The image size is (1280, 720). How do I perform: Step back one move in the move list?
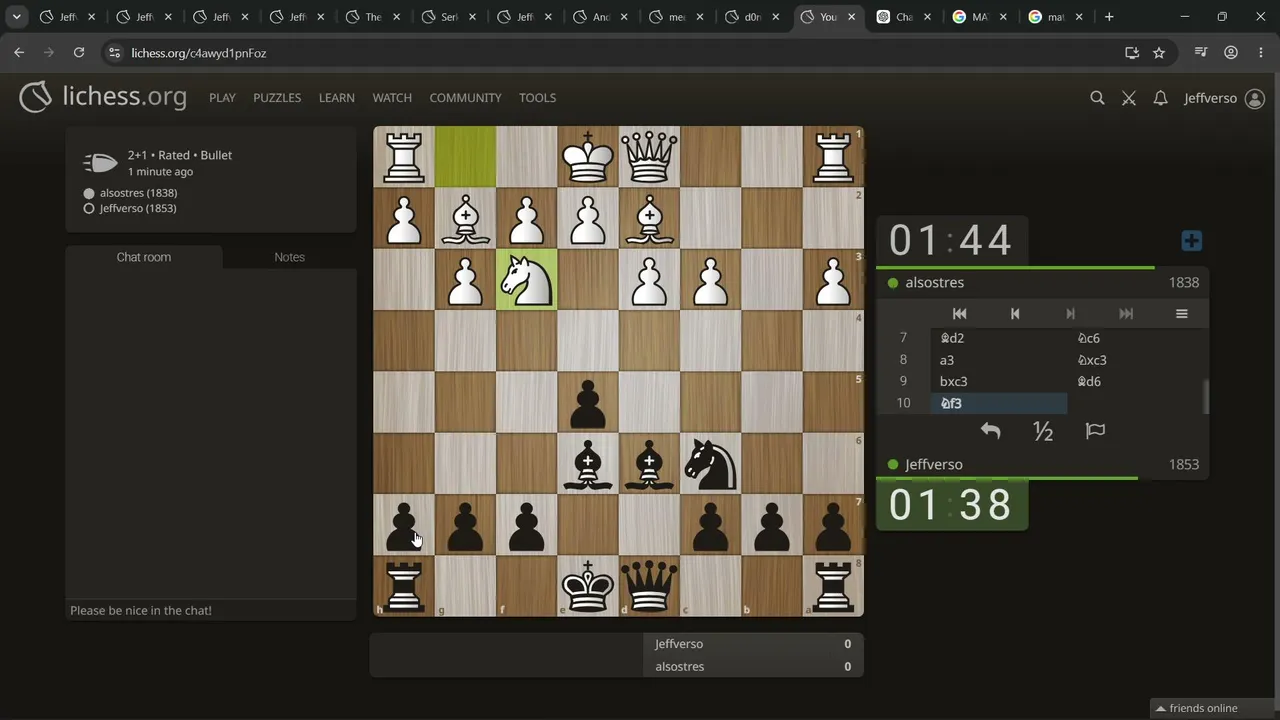point(1015,314)
